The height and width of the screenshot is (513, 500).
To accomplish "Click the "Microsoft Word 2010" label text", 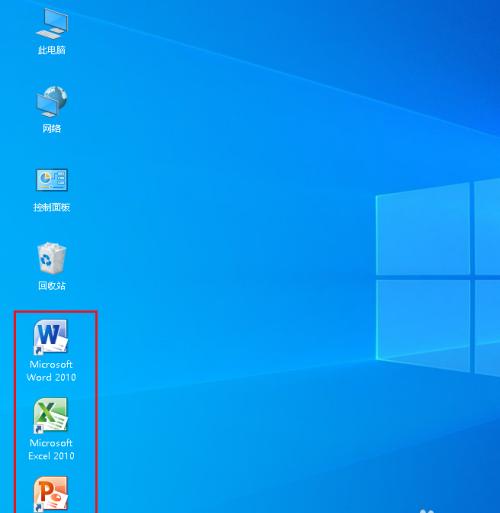I will click(51, 371).
